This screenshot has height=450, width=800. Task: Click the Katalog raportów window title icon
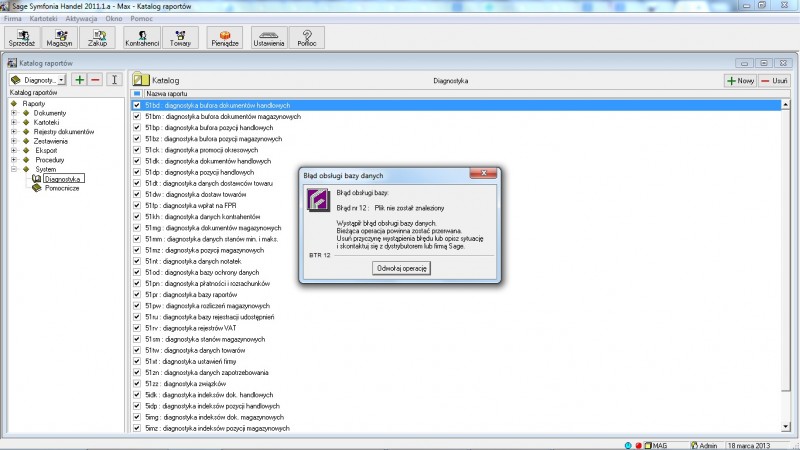[12, 63]
